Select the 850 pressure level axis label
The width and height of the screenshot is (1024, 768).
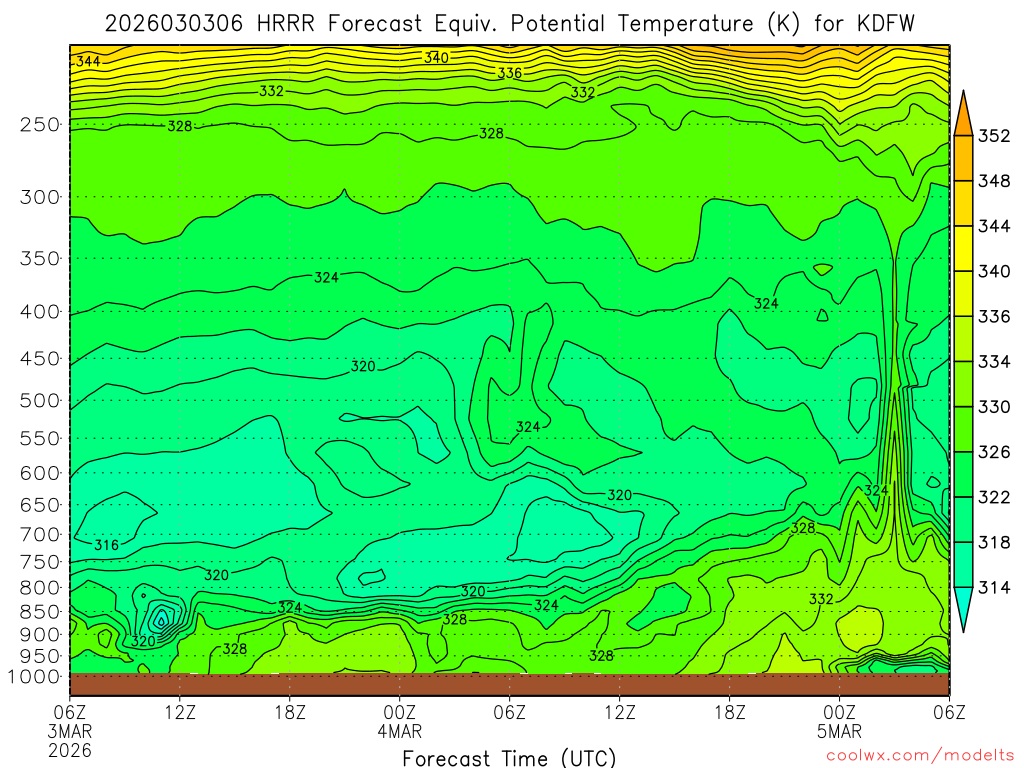tap(40, 613)
